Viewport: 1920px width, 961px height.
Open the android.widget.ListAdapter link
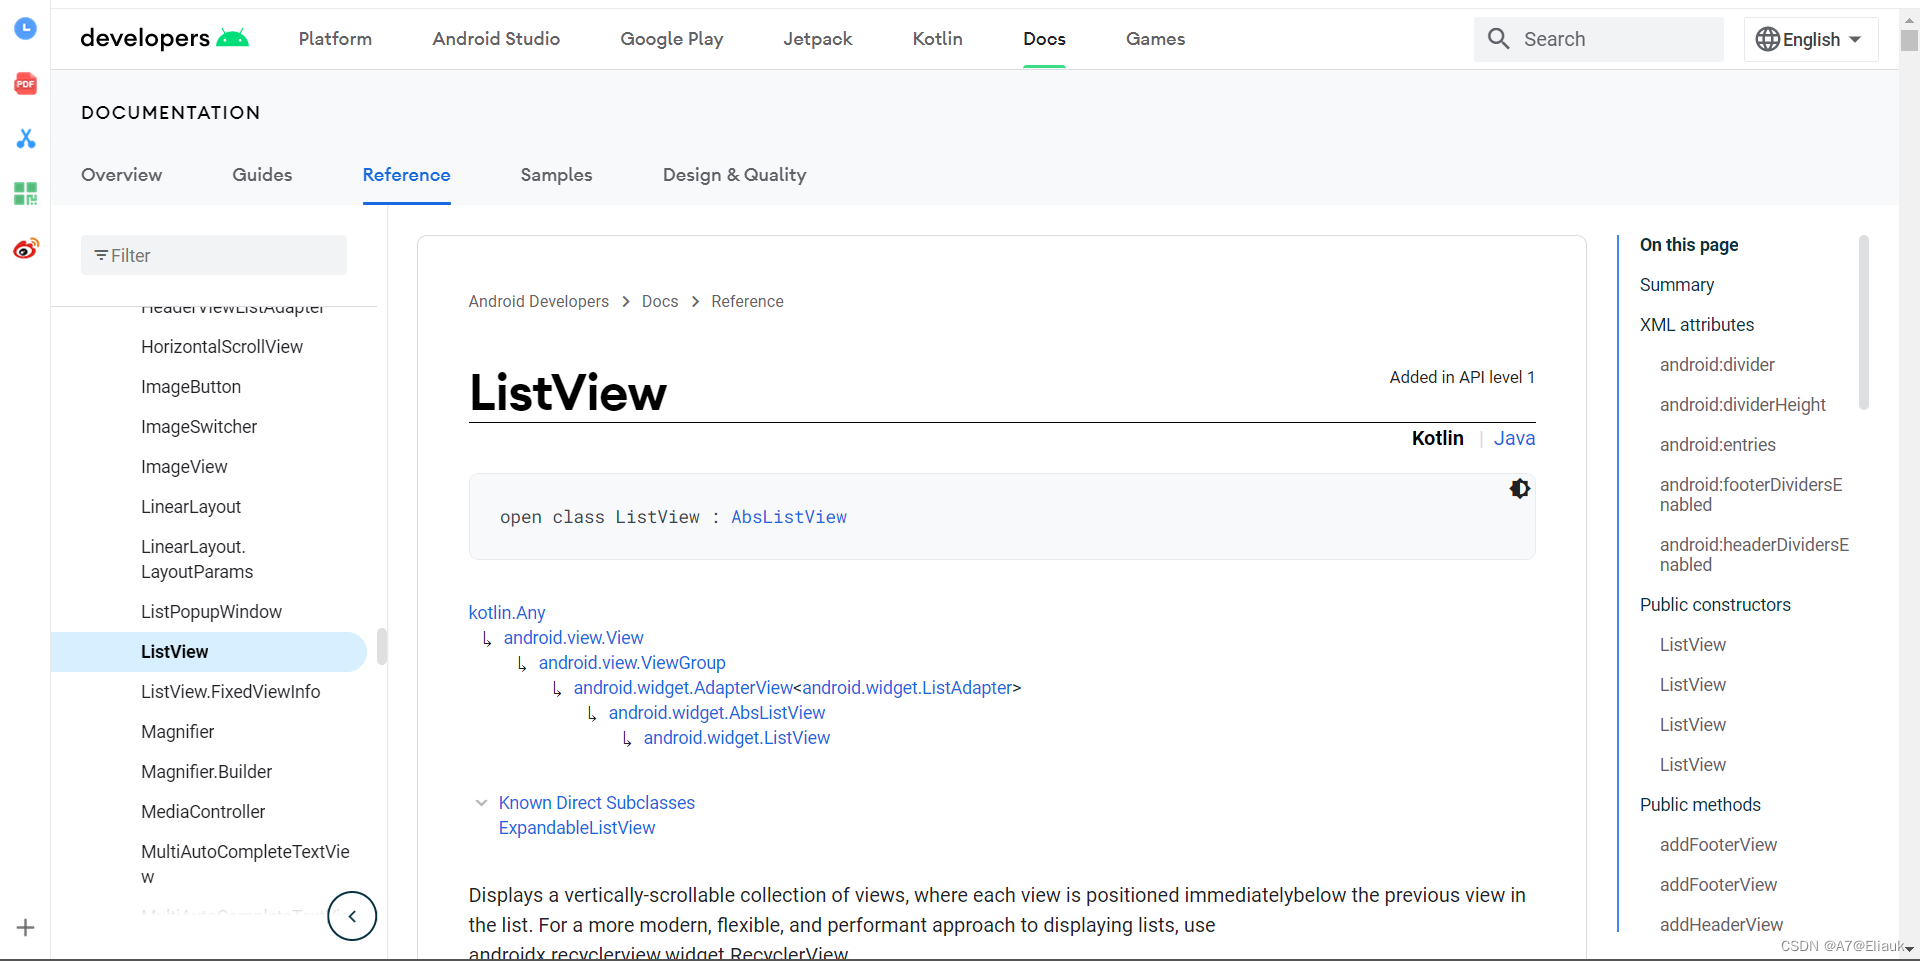pyautogui.click(x=907, y=688)
